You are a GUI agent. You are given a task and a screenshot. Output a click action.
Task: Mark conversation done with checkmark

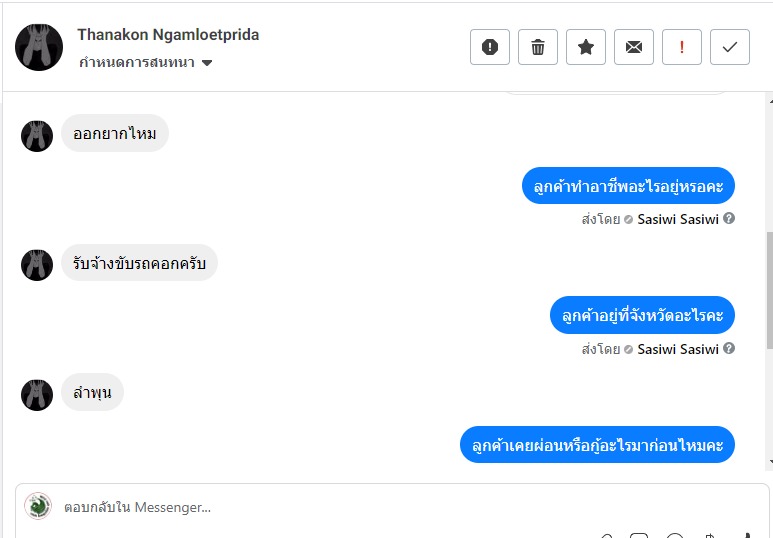[730, 47]
